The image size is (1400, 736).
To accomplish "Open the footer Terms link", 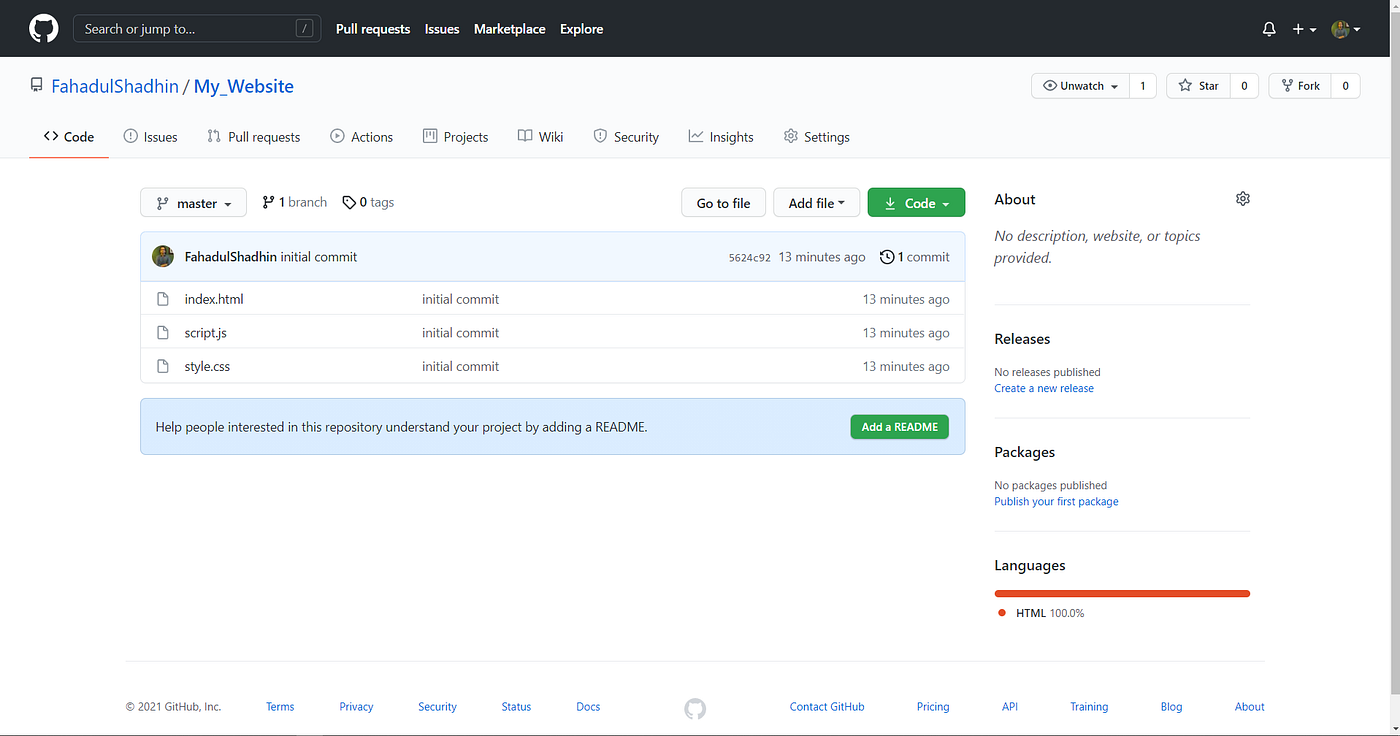I will (280, 706).
